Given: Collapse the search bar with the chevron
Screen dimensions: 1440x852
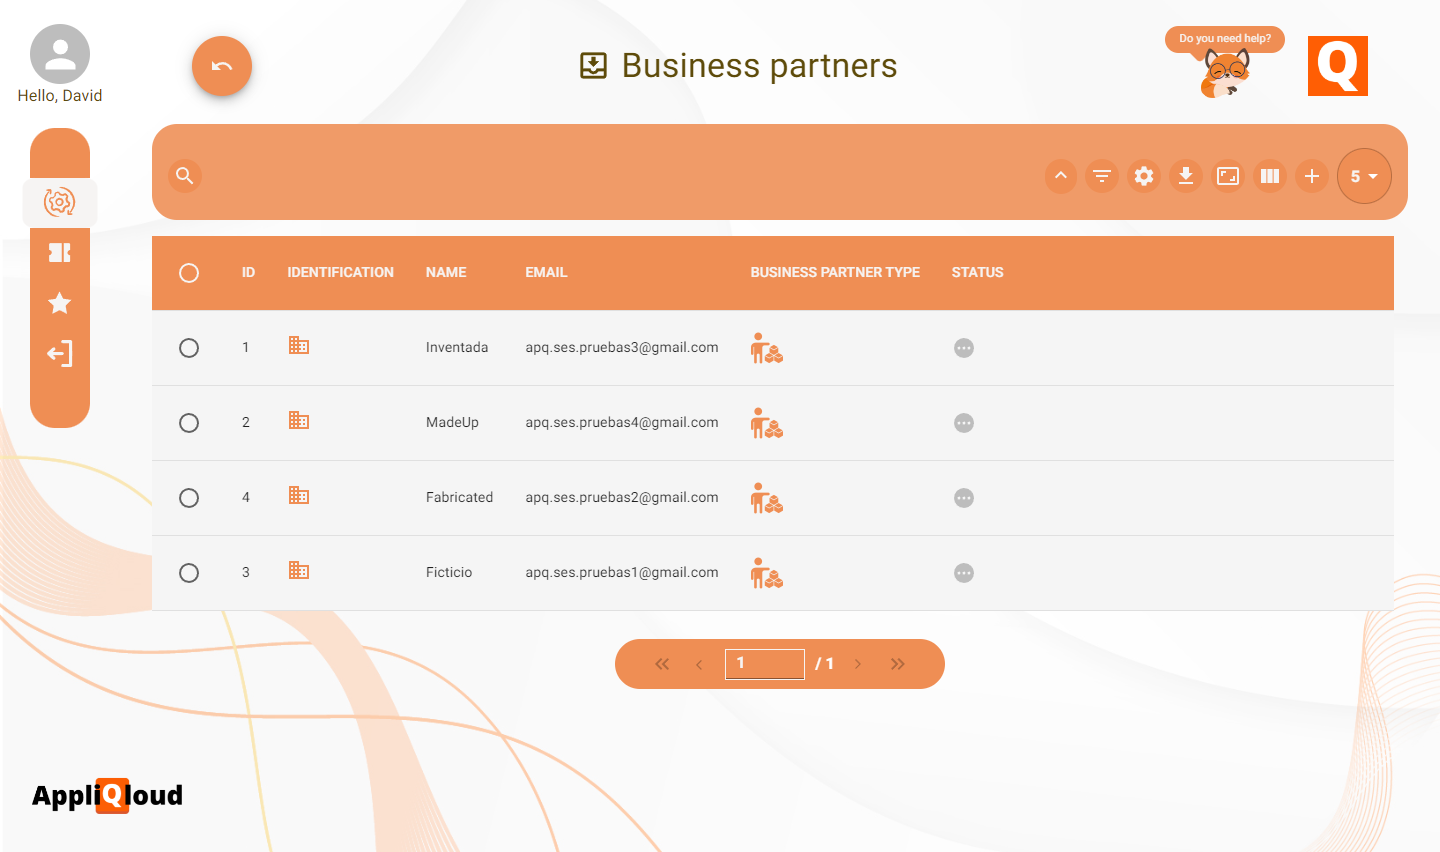Looking at the screenshot, I should (1060, 176).
